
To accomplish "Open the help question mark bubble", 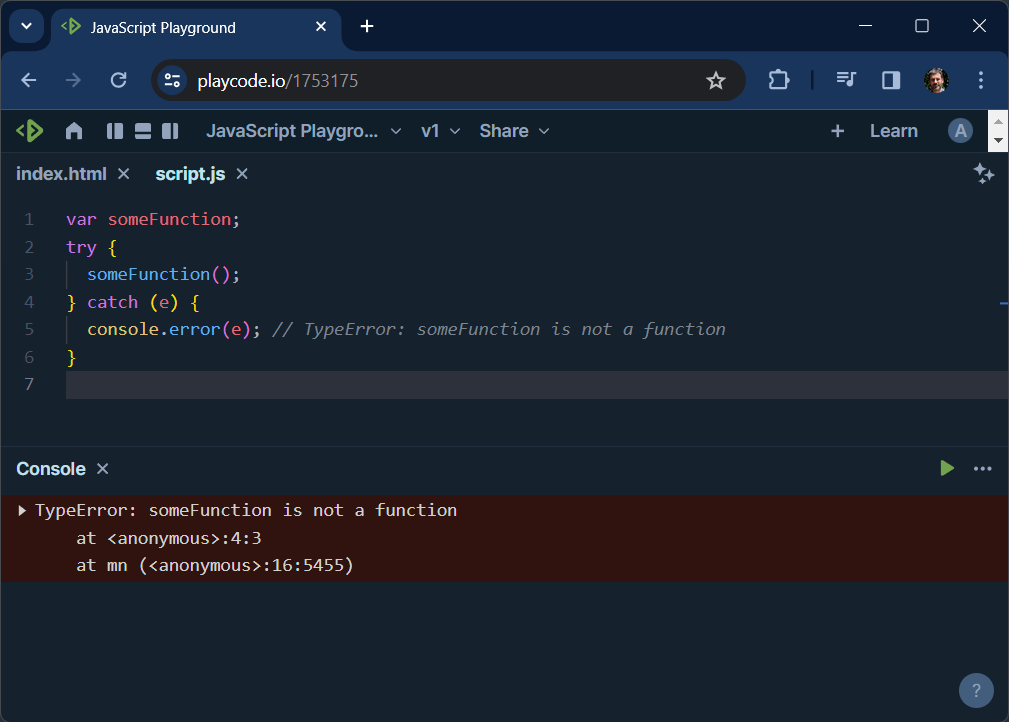I will (x=976, y=690).
